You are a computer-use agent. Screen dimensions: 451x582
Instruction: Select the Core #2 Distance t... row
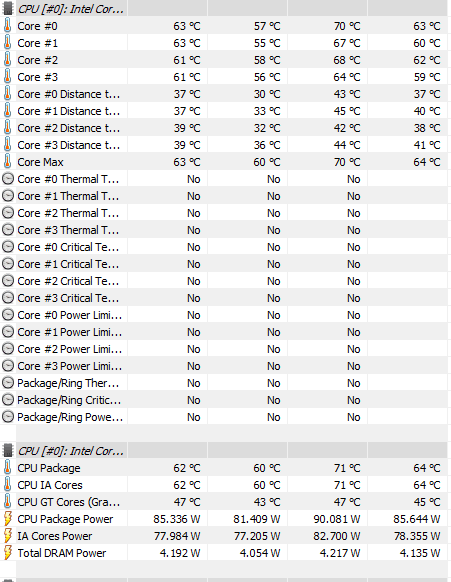(224, 128)
